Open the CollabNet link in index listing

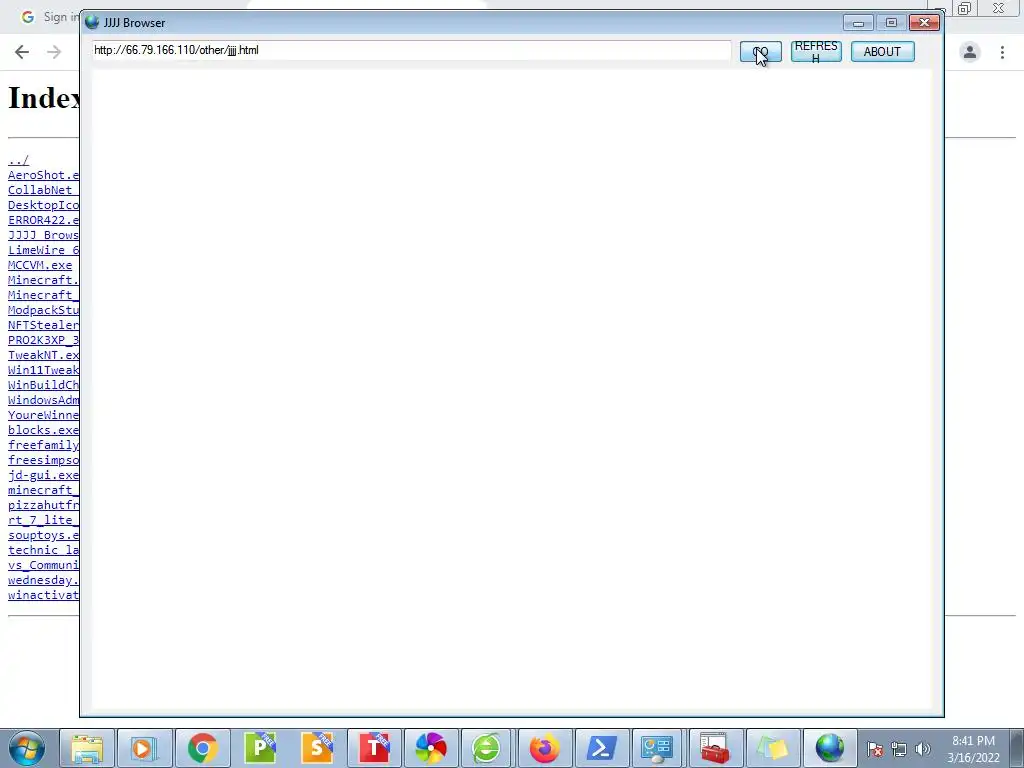[x=43, y=190]
